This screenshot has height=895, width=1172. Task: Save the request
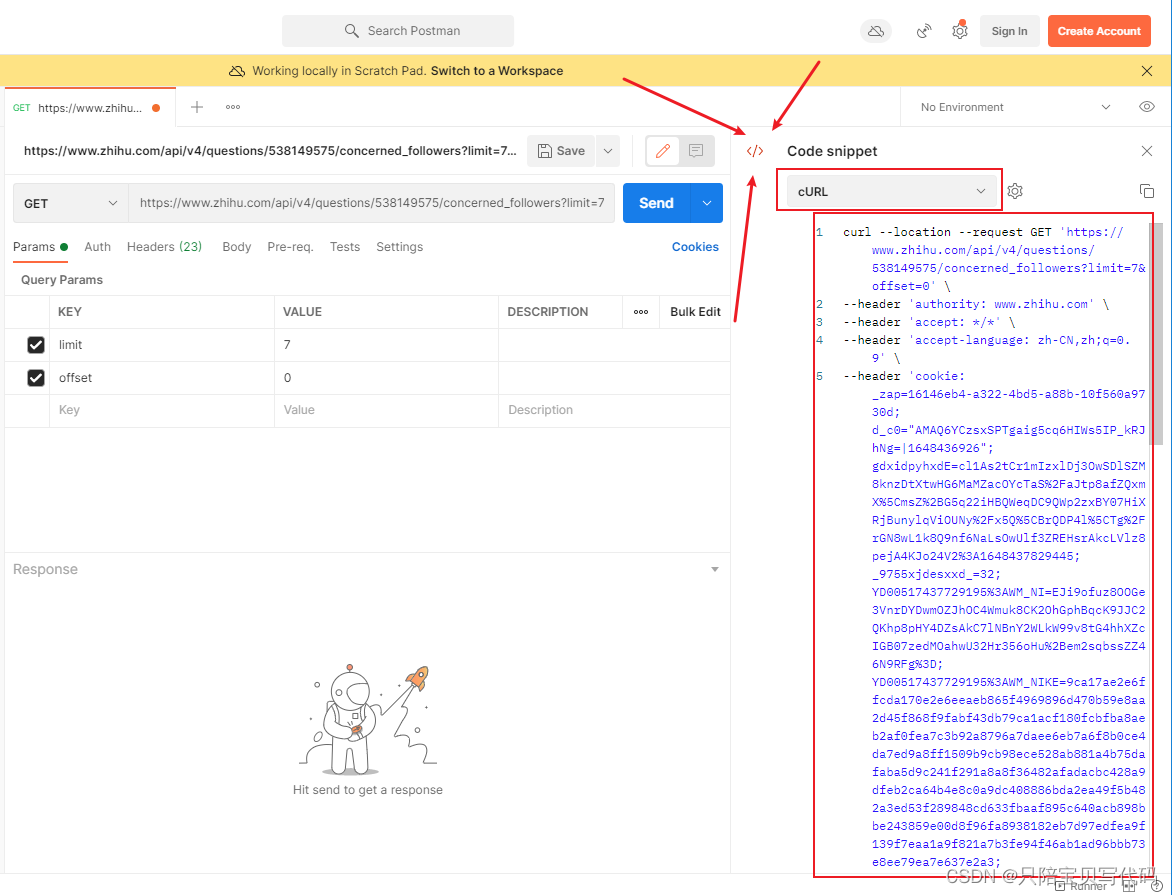[561, 151]
